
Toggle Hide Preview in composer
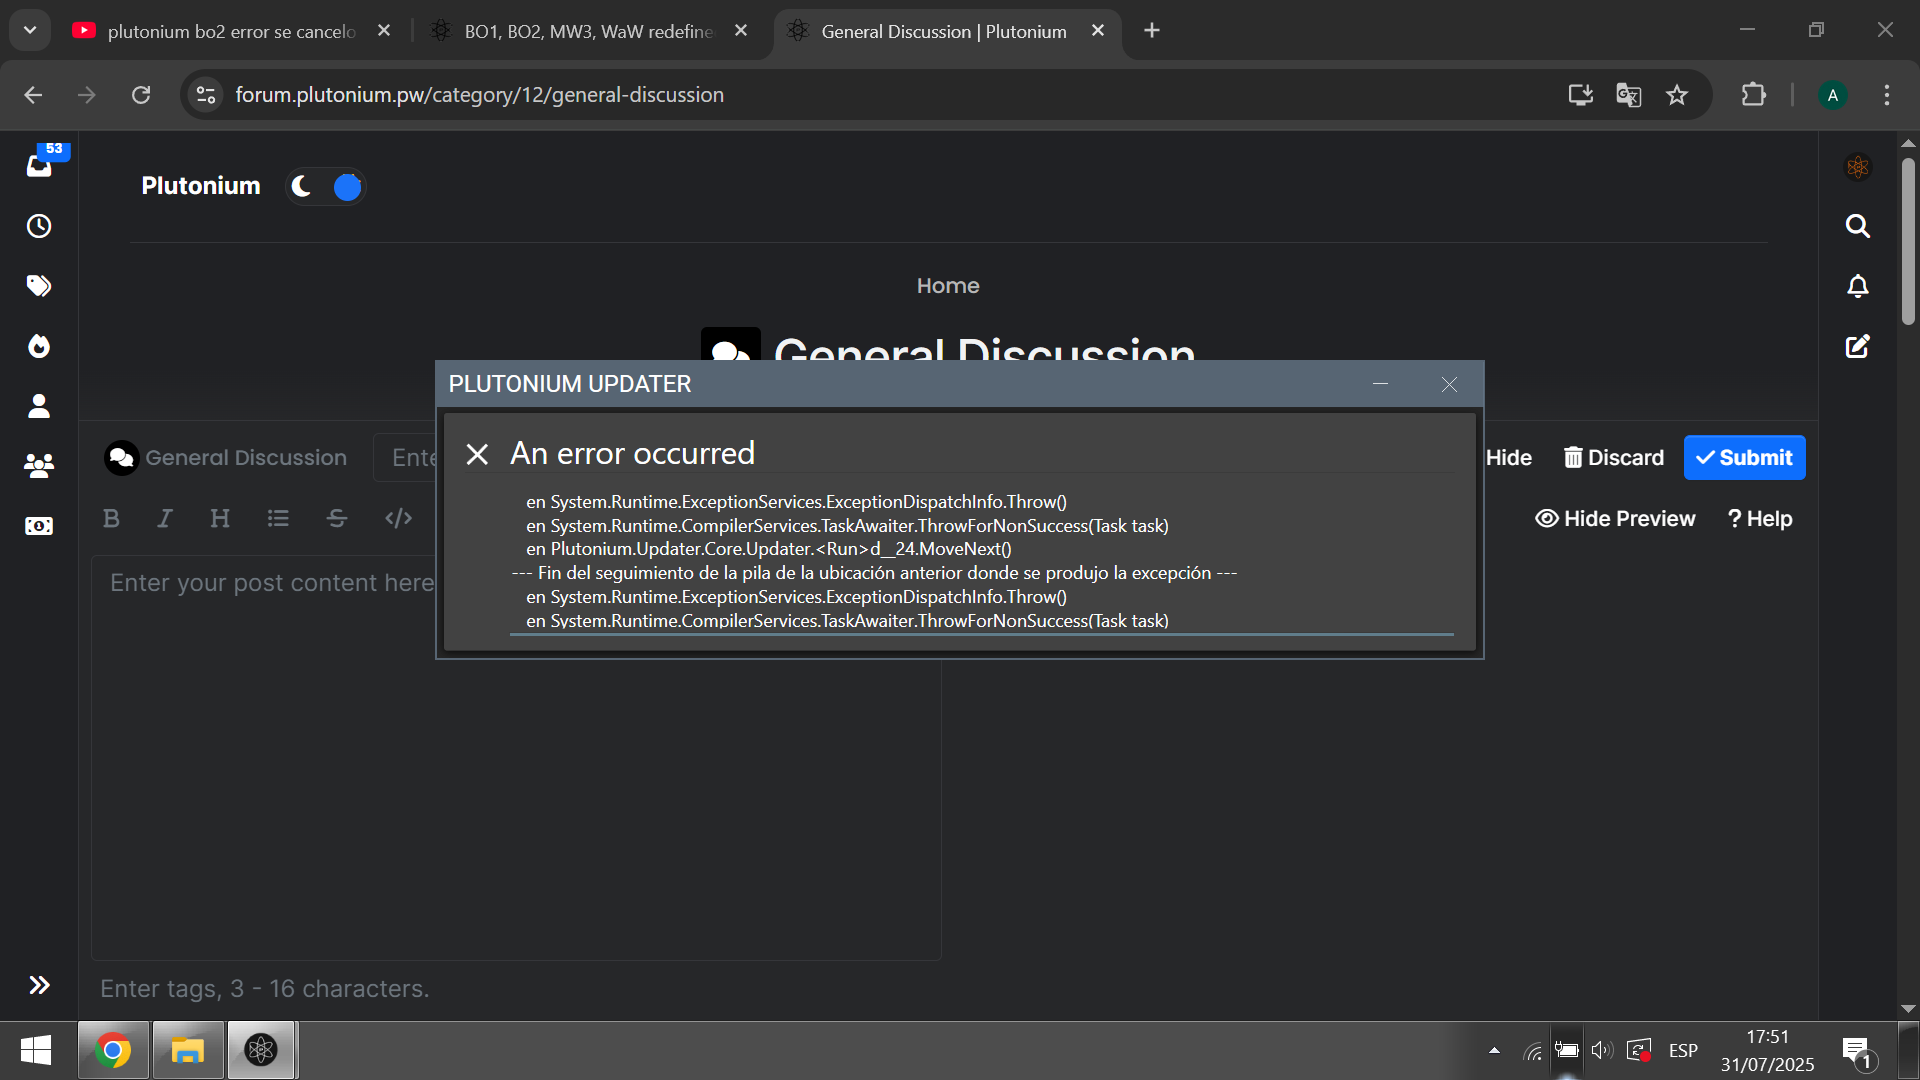tap(1615, 519)
